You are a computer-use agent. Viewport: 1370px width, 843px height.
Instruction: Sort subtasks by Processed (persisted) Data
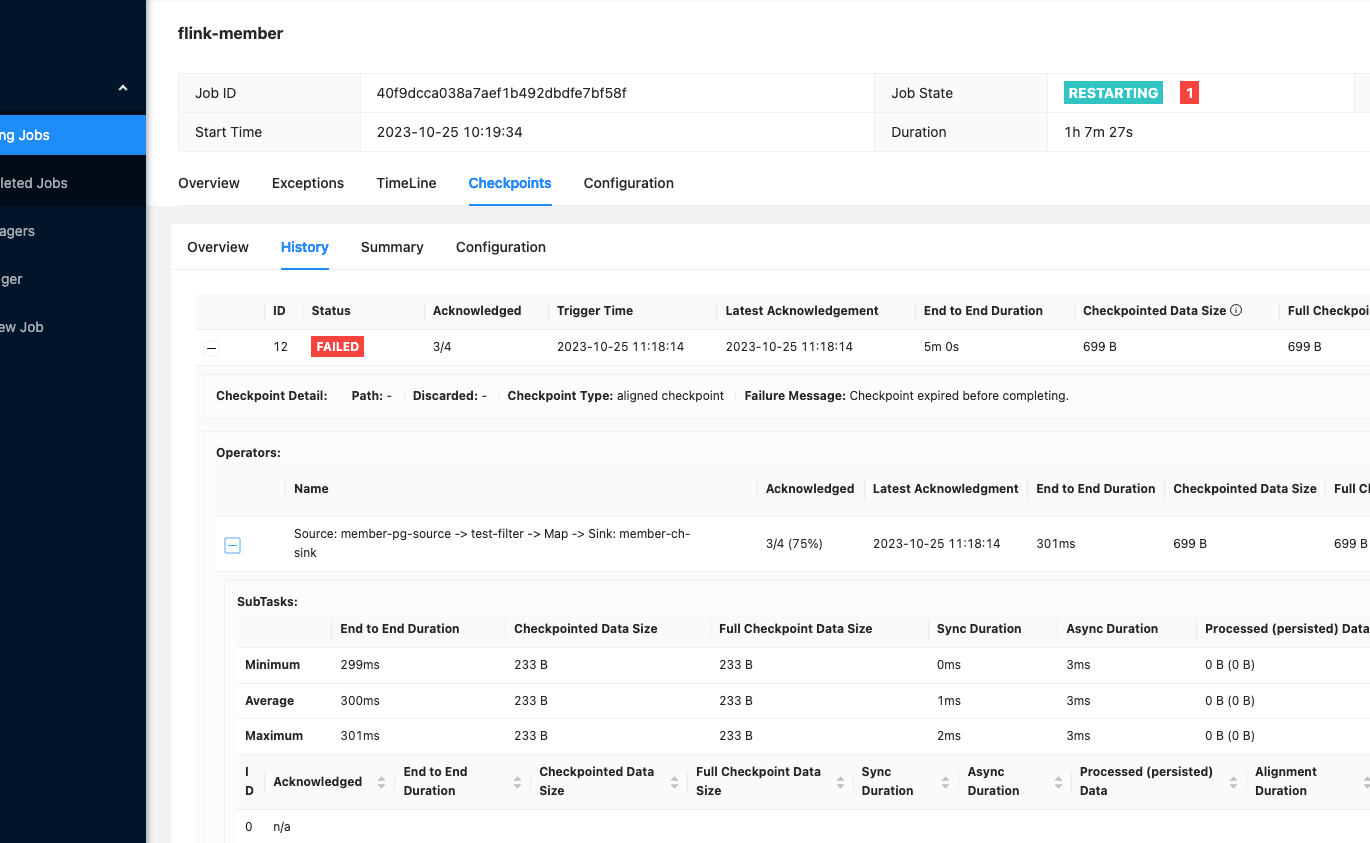coord(1233,782)
